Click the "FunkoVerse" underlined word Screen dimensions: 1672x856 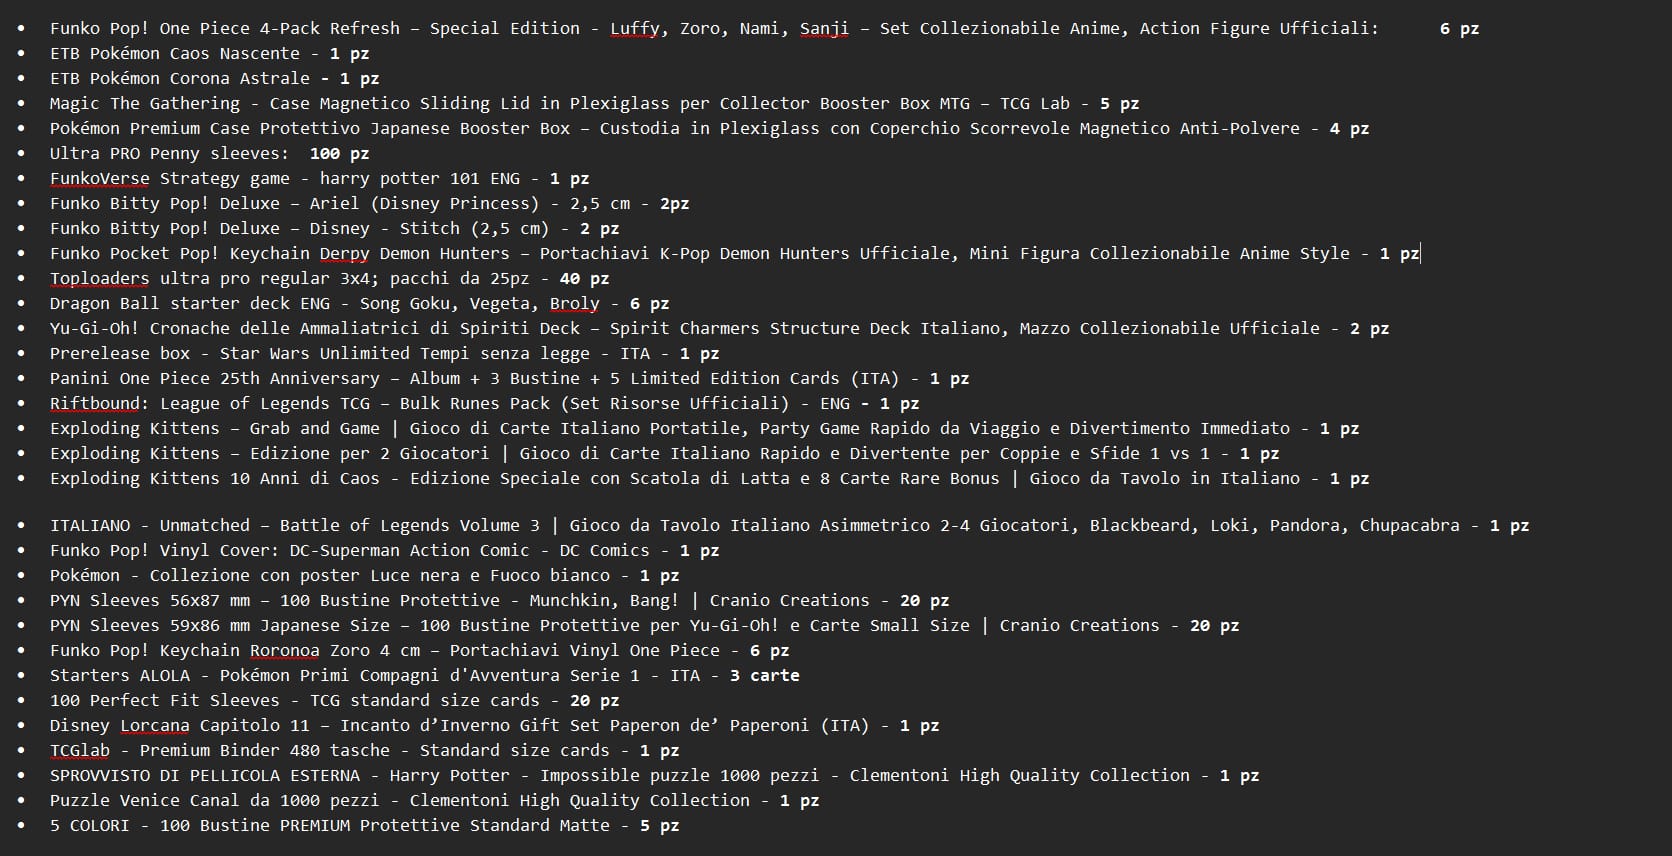100,179
